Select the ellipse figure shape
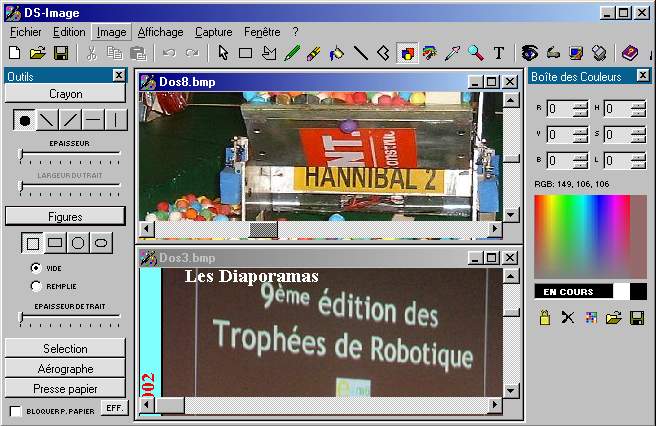Screen dimensions: 656x426 pos(100,243)
